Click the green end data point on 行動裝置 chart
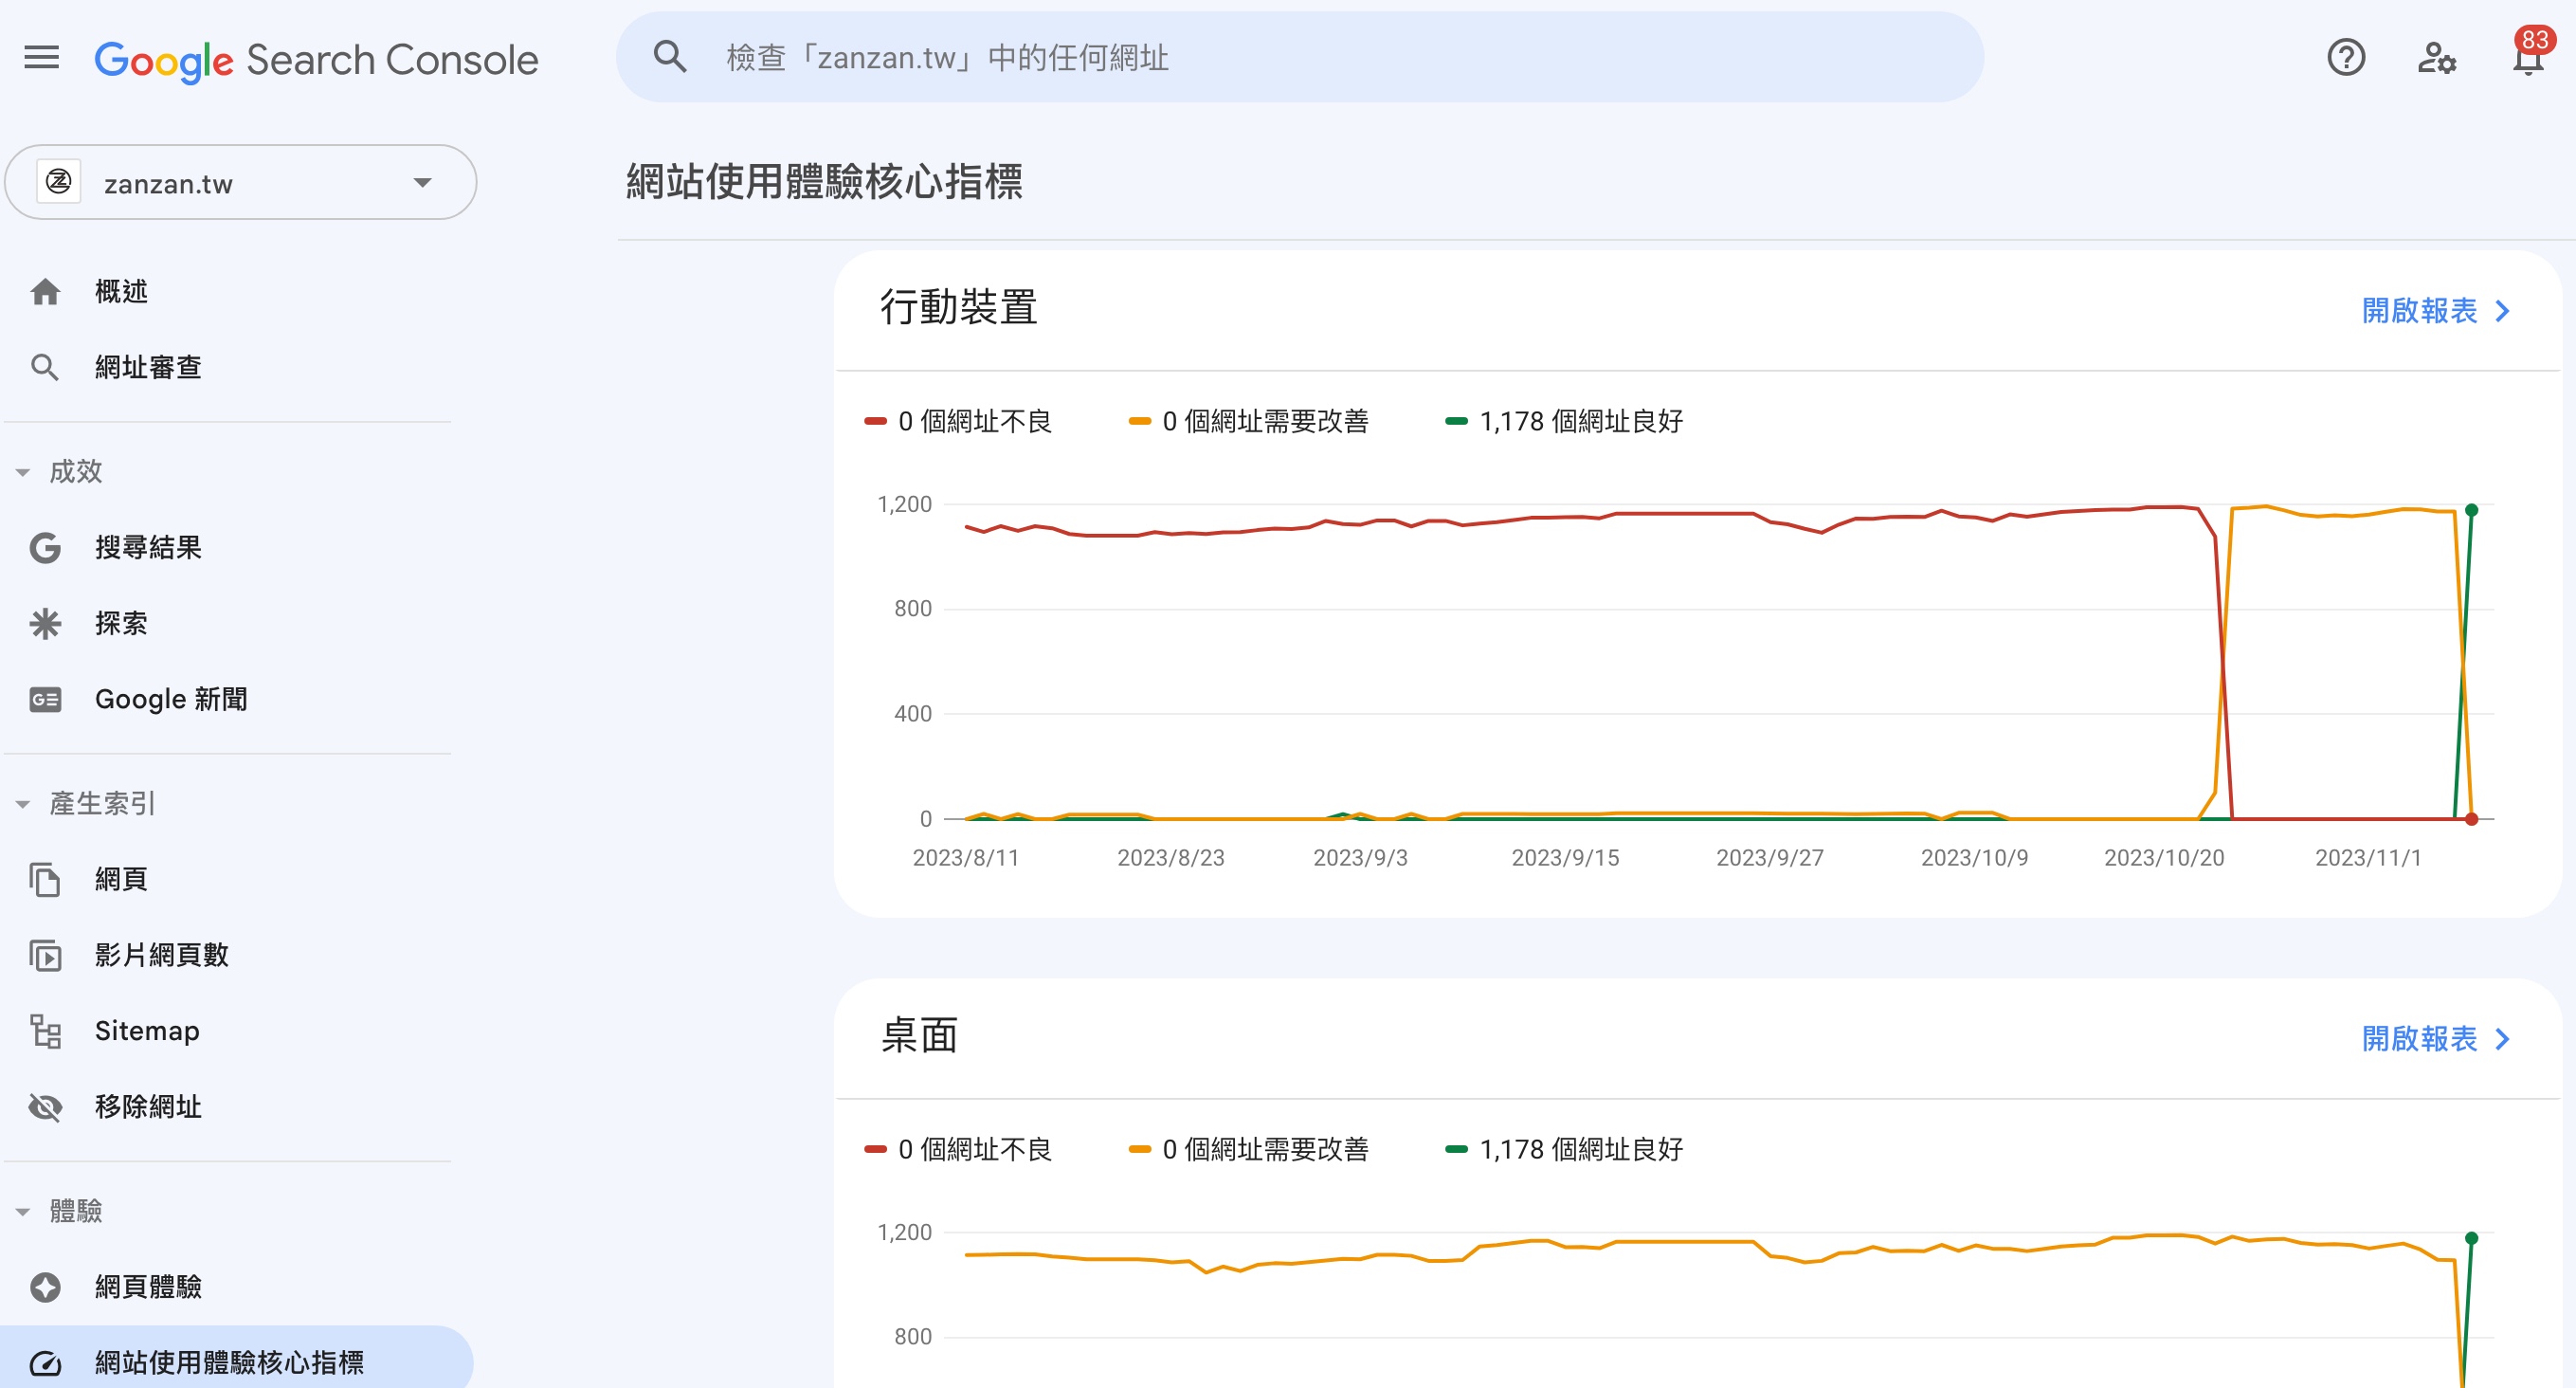 pyautogui.click(x=2471, y=510)
